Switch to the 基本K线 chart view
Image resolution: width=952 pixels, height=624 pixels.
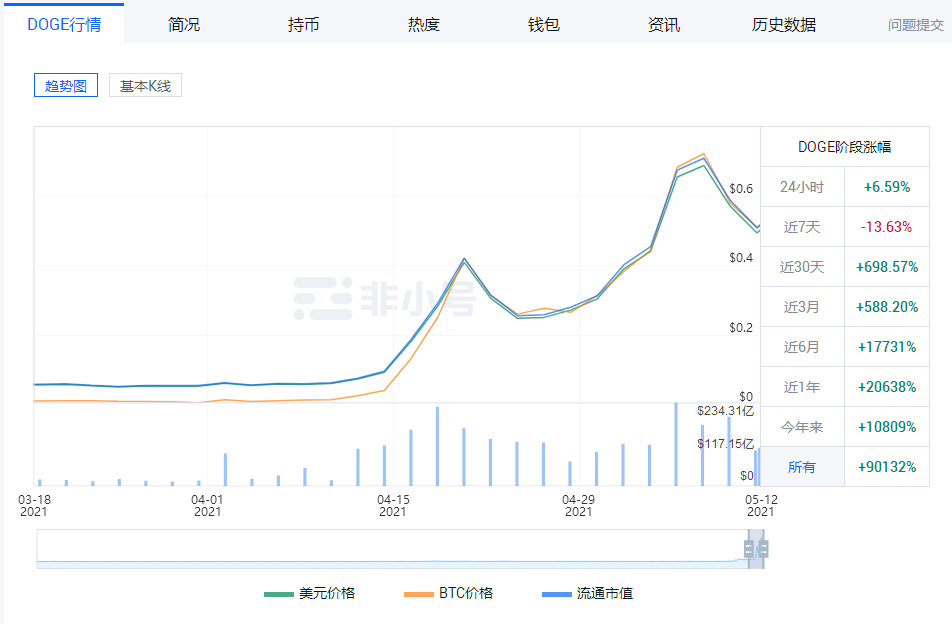coord(145,86)
